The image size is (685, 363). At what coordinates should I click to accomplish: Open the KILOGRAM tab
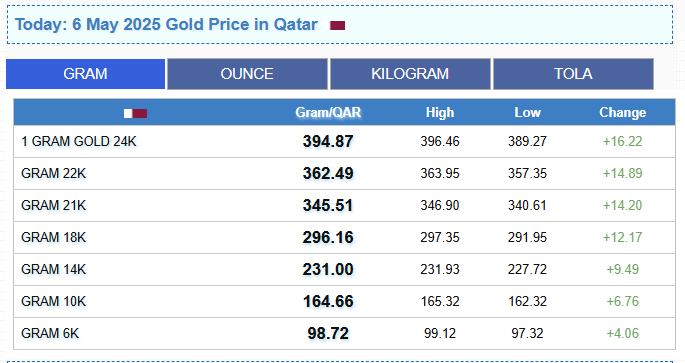(410, 74)
